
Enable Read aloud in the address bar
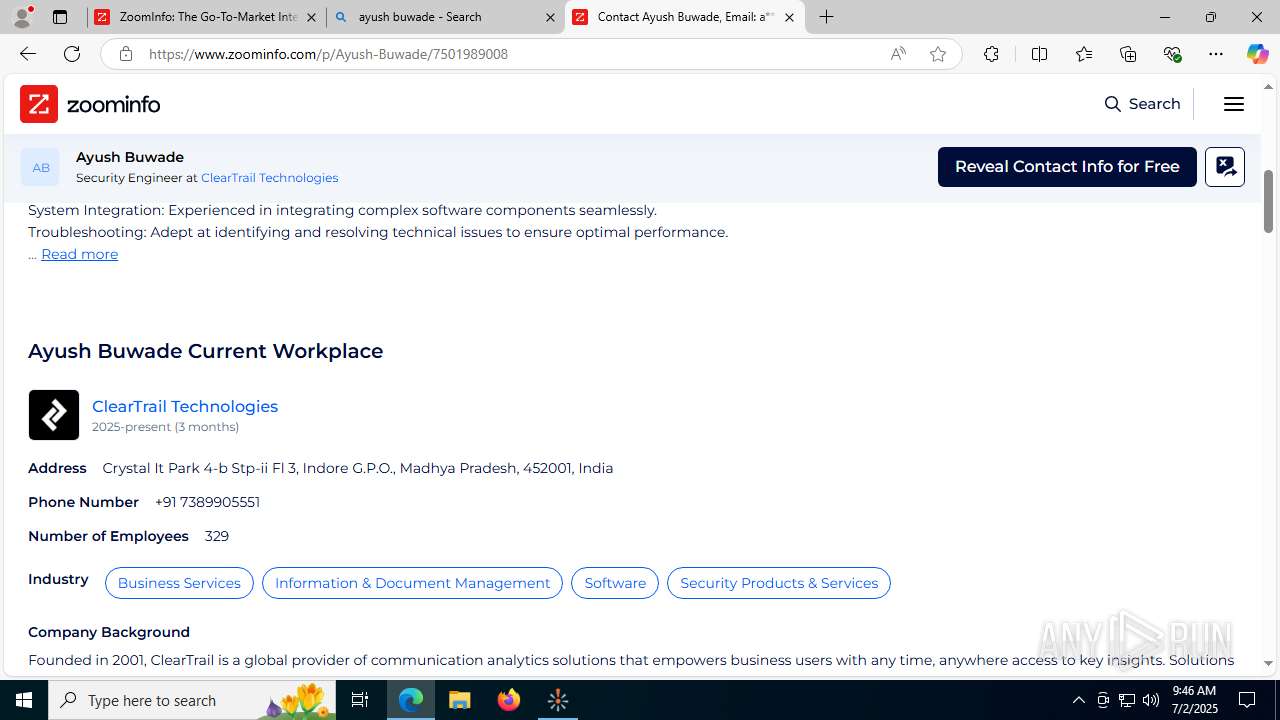point(898,54)
